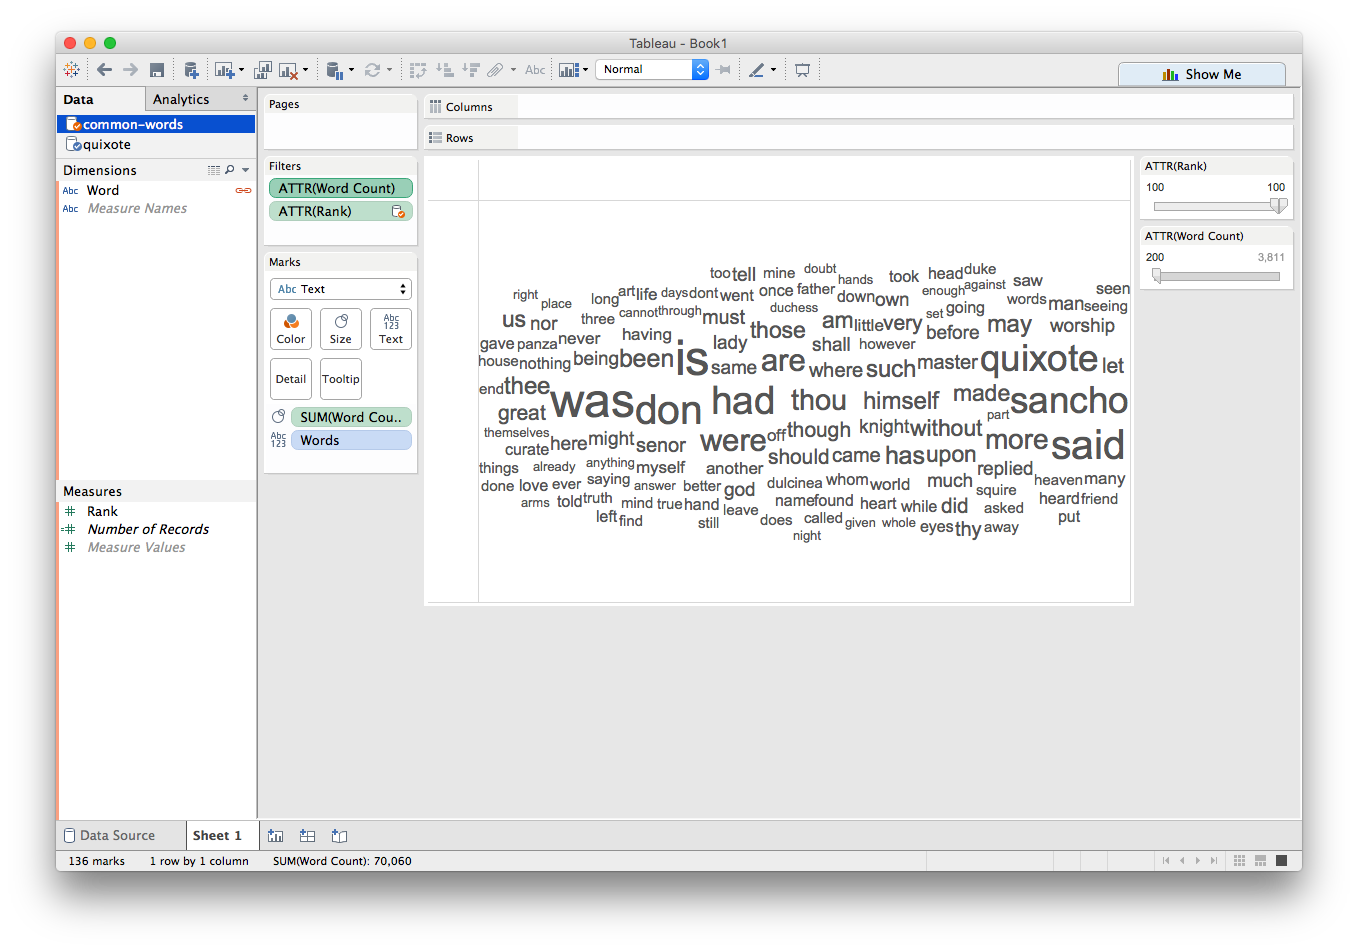Sort descending using the toolbar icon

pyautogui.click(x=471, y=70)
